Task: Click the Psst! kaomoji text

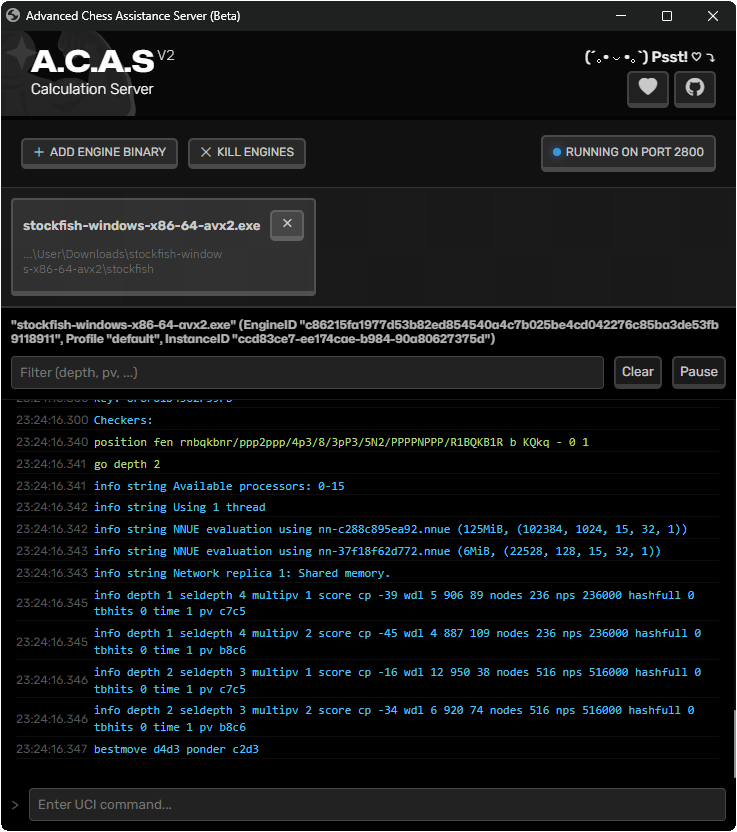Action: click(649, 57)
